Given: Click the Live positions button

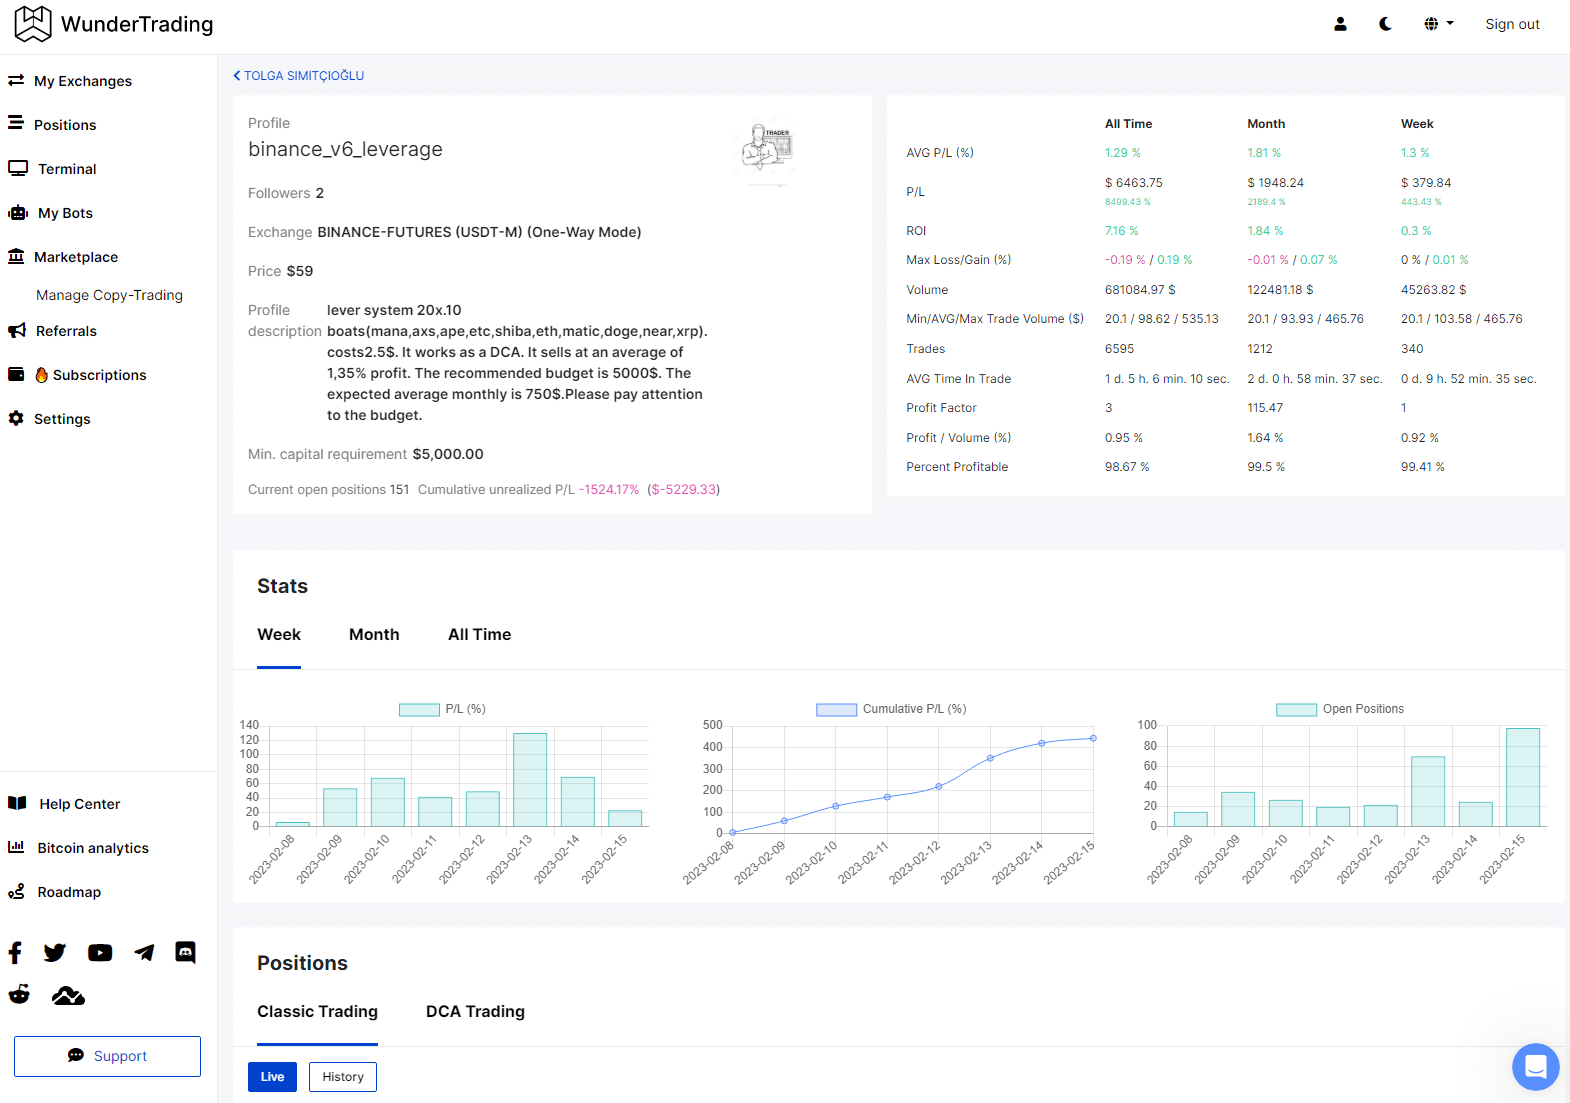Looking at the screenshot, I should (x=272, y=1077).
